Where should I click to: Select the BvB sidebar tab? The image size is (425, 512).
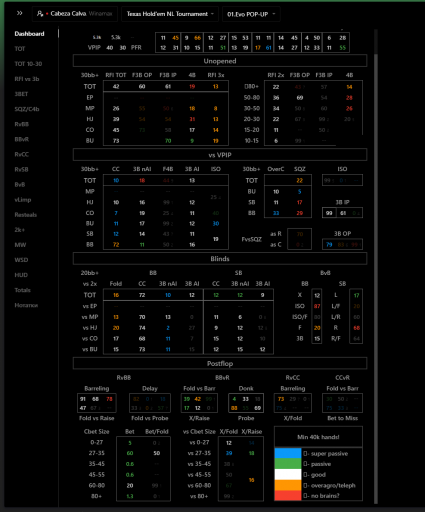(20, 184)
